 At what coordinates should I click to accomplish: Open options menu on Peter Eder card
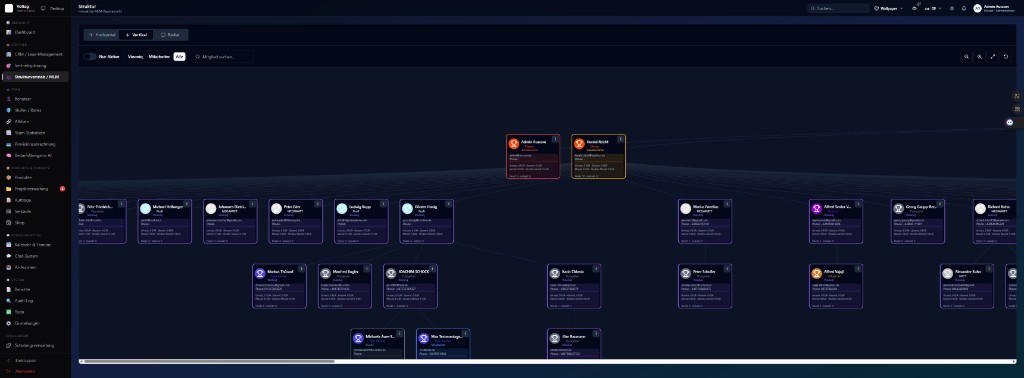318,203
